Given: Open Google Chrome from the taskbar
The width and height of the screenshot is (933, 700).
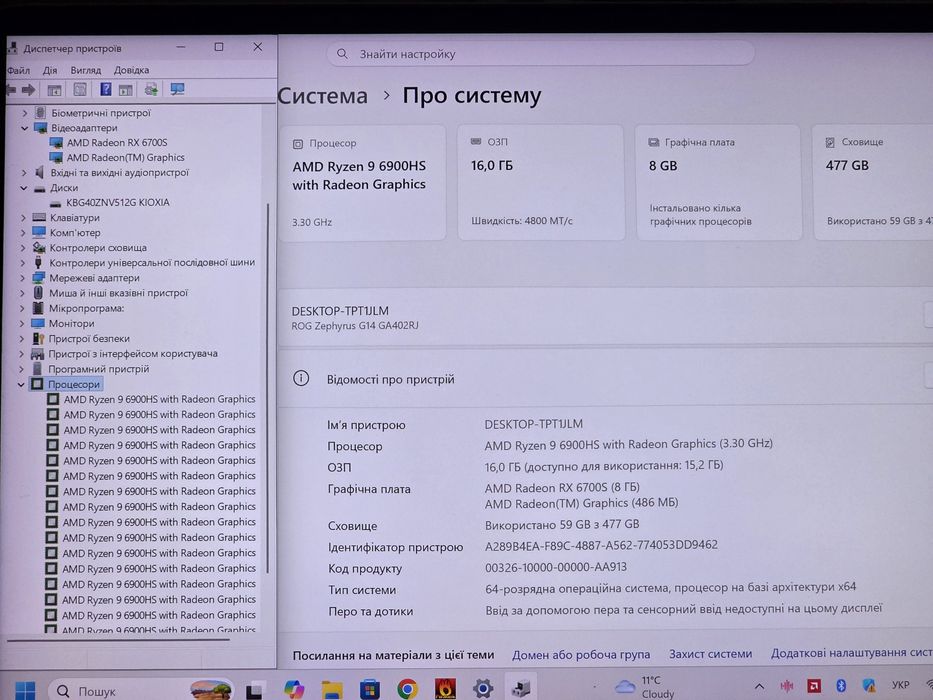Looking at the screenshot, I should coord(407,689).
